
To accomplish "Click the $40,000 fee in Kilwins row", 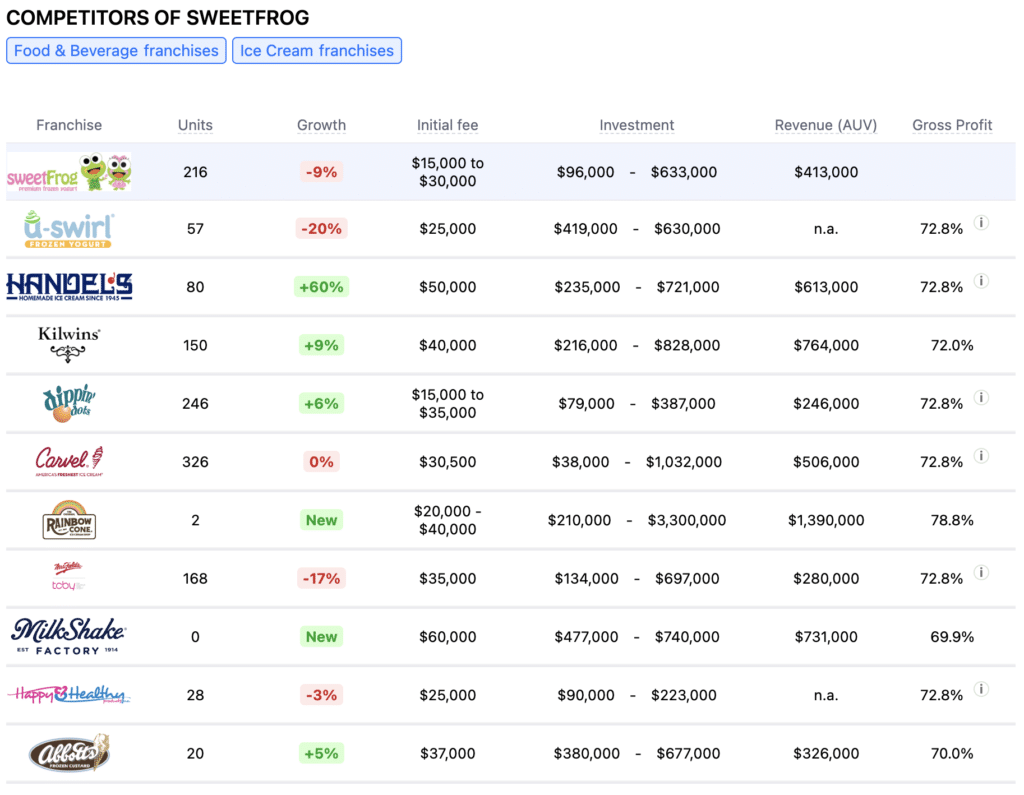I will point(447,345).
